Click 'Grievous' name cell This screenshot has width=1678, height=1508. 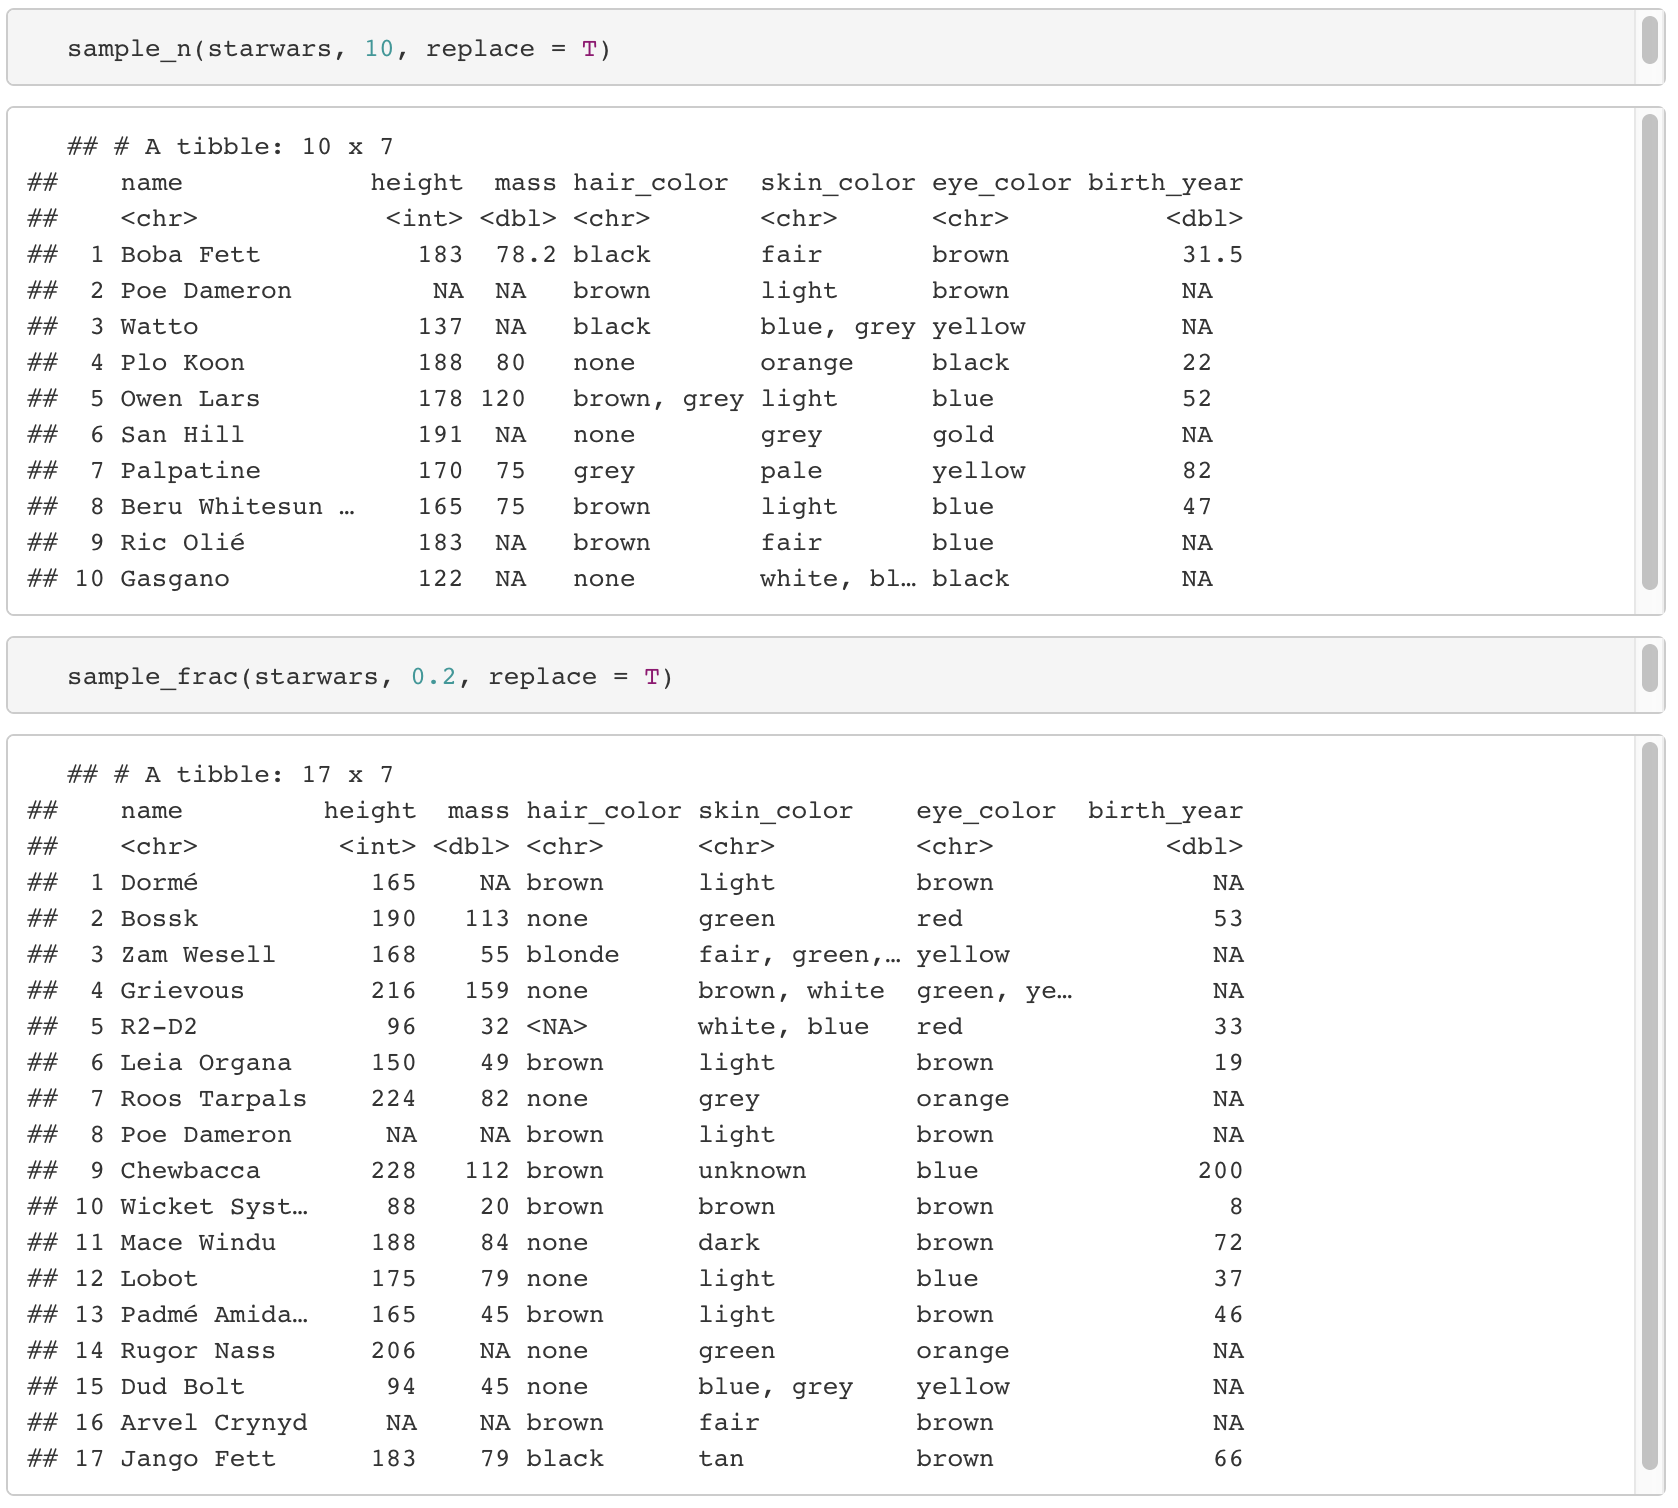[182, 991]
